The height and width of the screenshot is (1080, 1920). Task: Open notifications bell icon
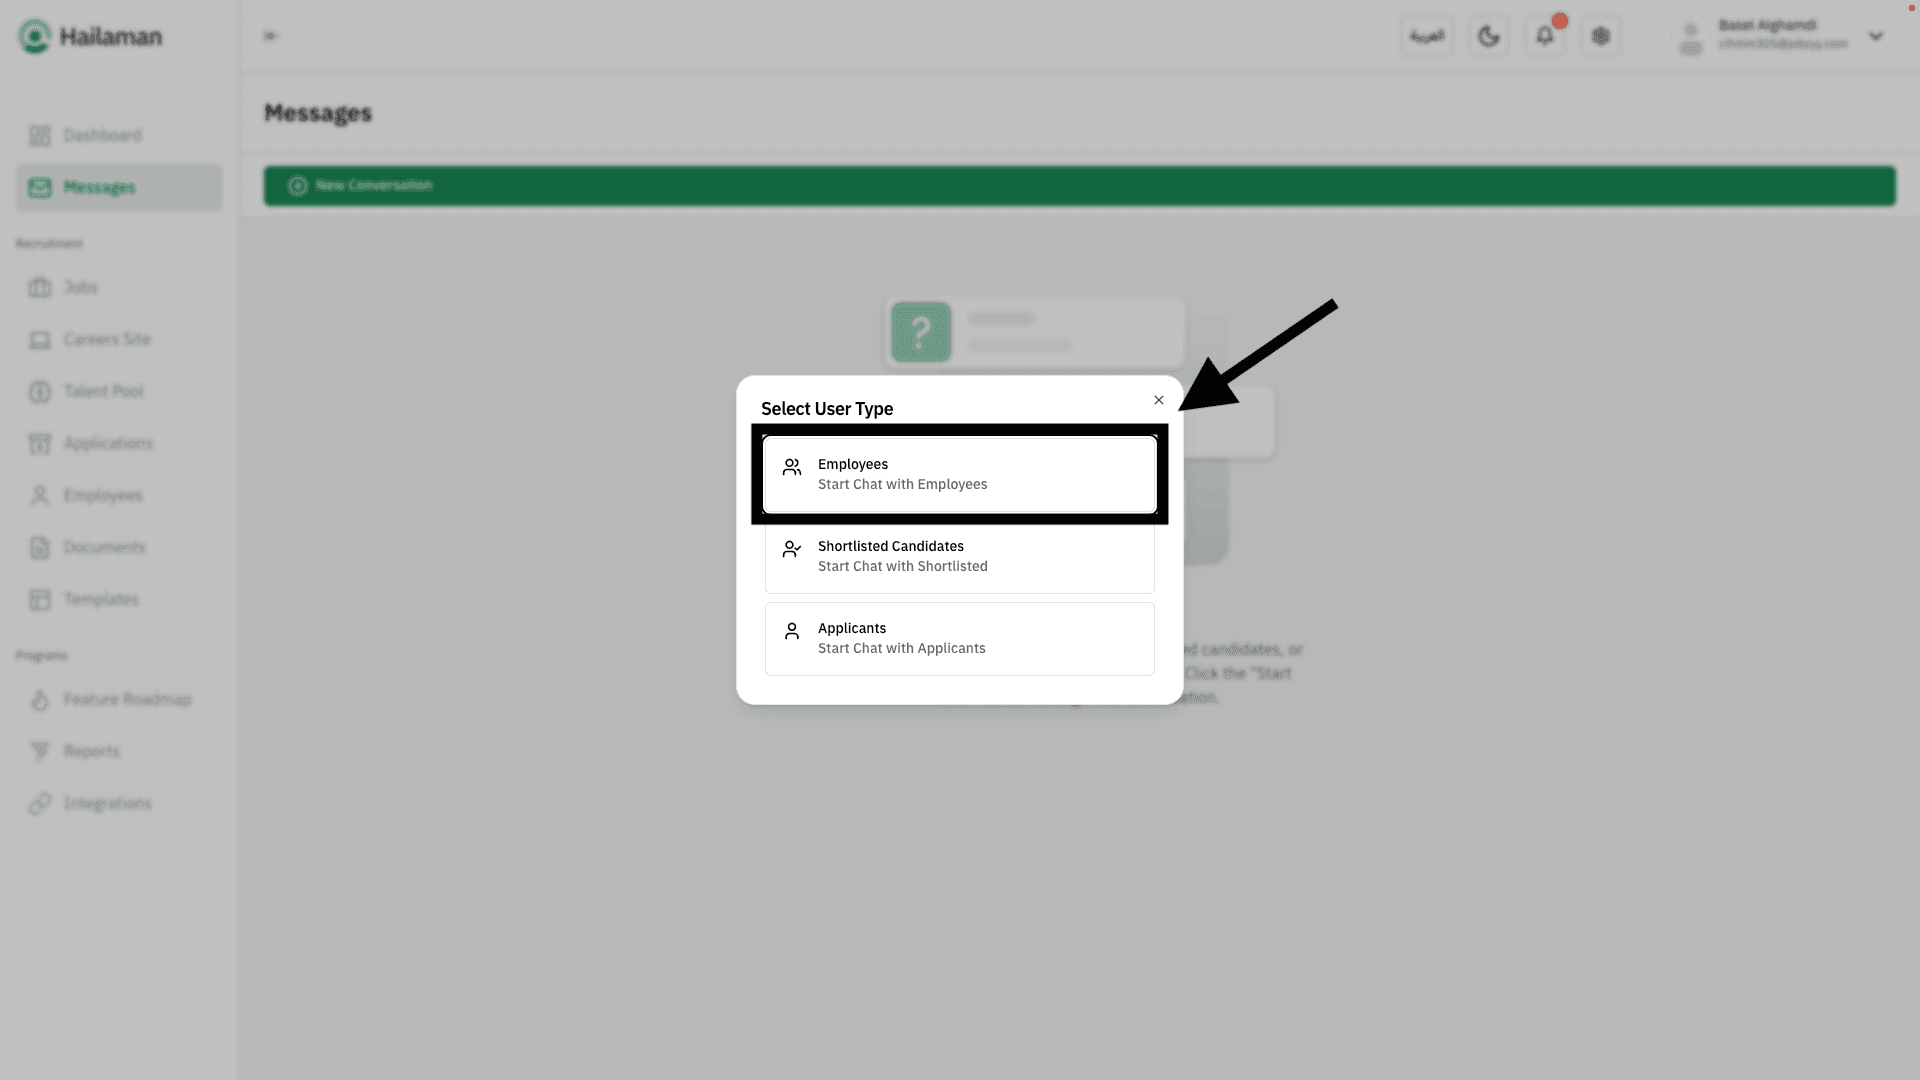coord(1544,37)
